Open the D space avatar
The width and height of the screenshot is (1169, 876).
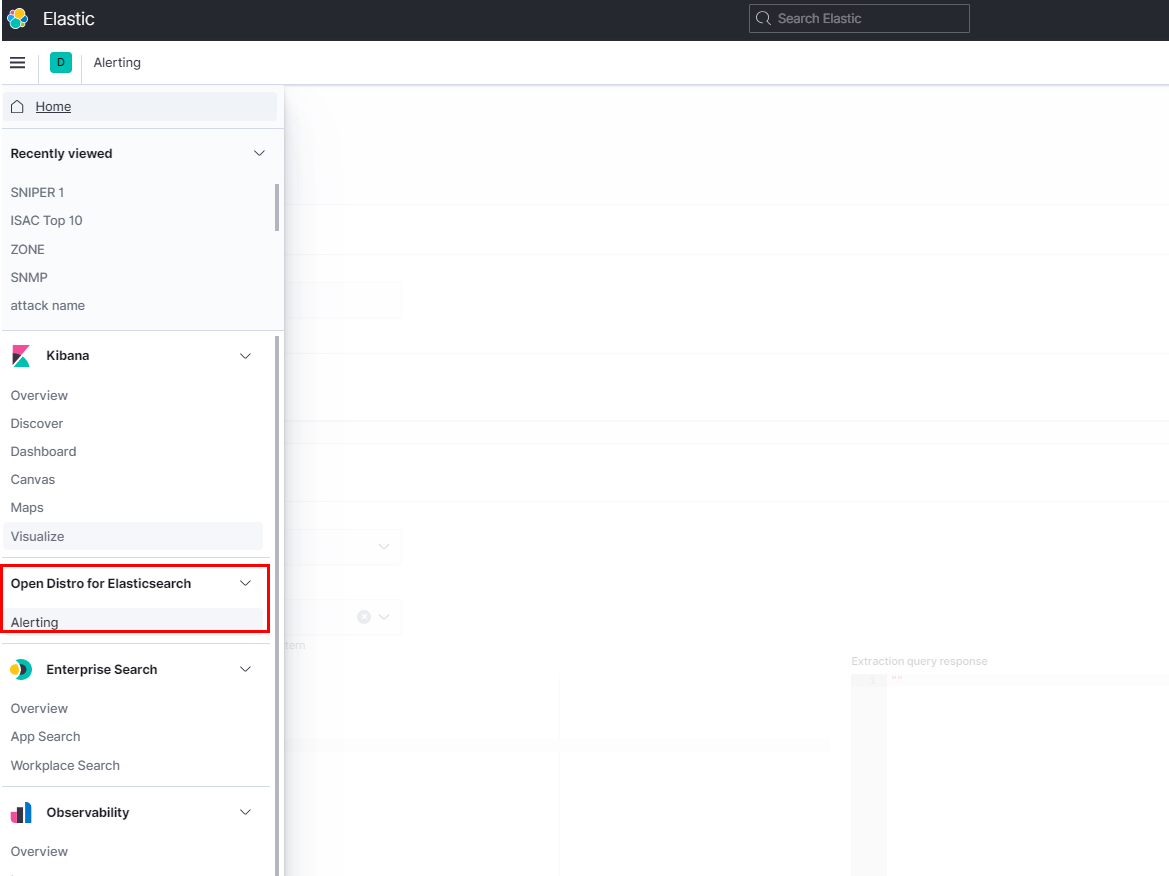[60, 63]
